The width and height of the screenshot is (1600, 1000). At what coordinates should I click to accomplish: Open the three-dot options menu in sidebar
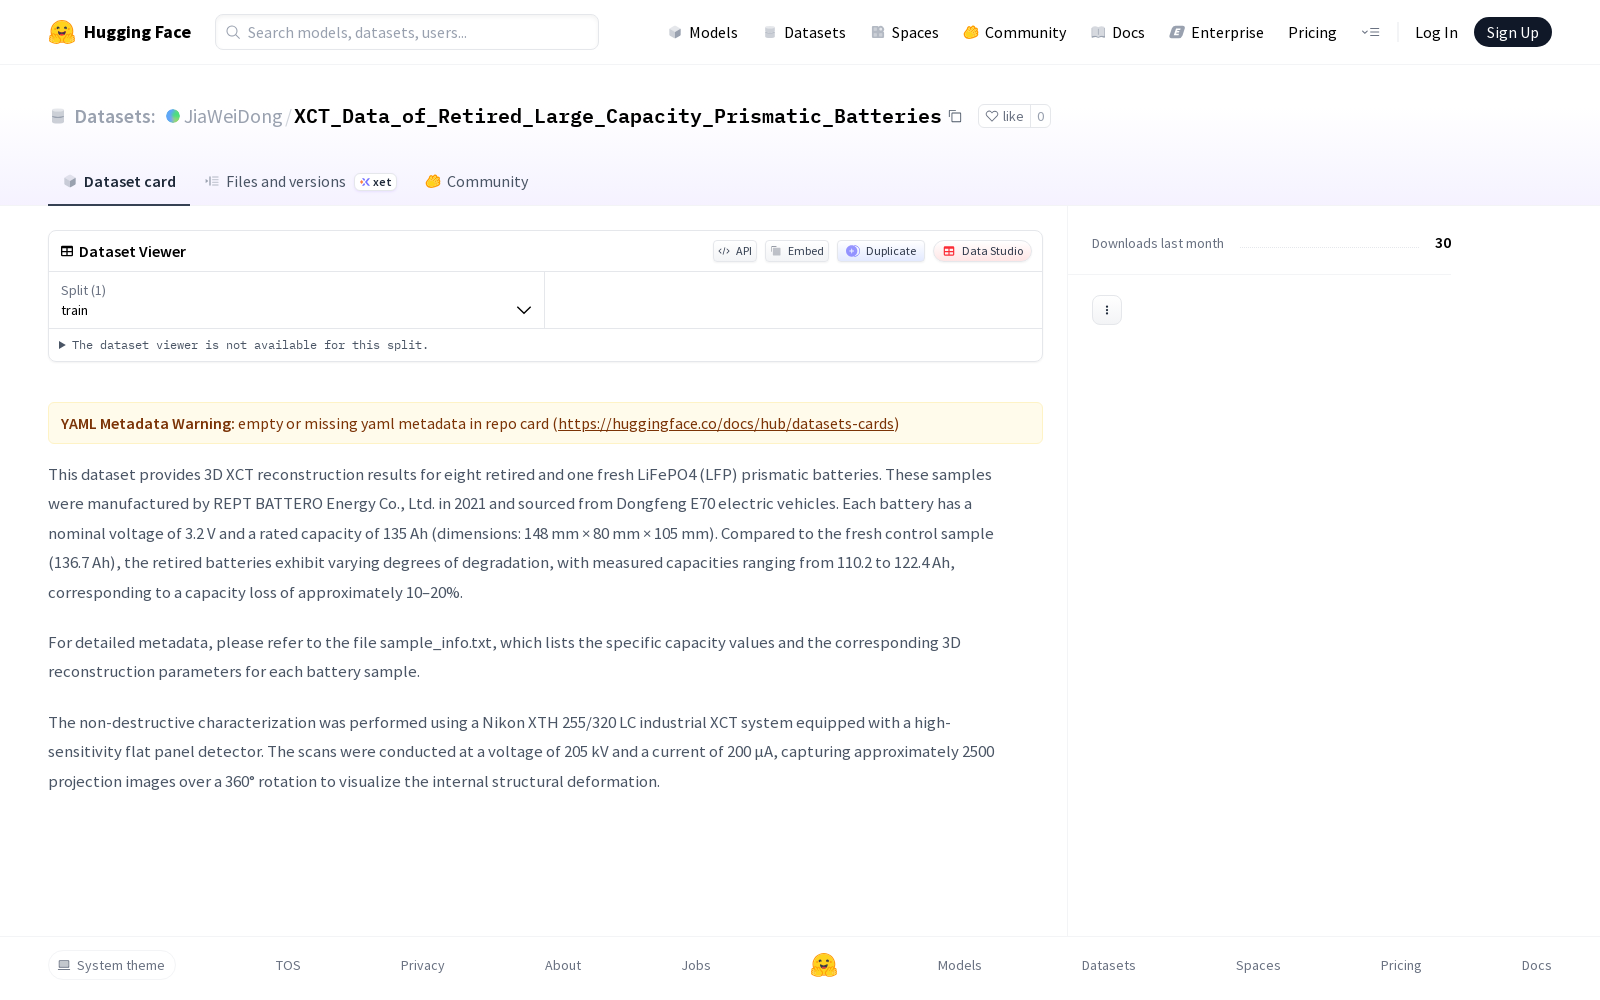coord(1107,310)
